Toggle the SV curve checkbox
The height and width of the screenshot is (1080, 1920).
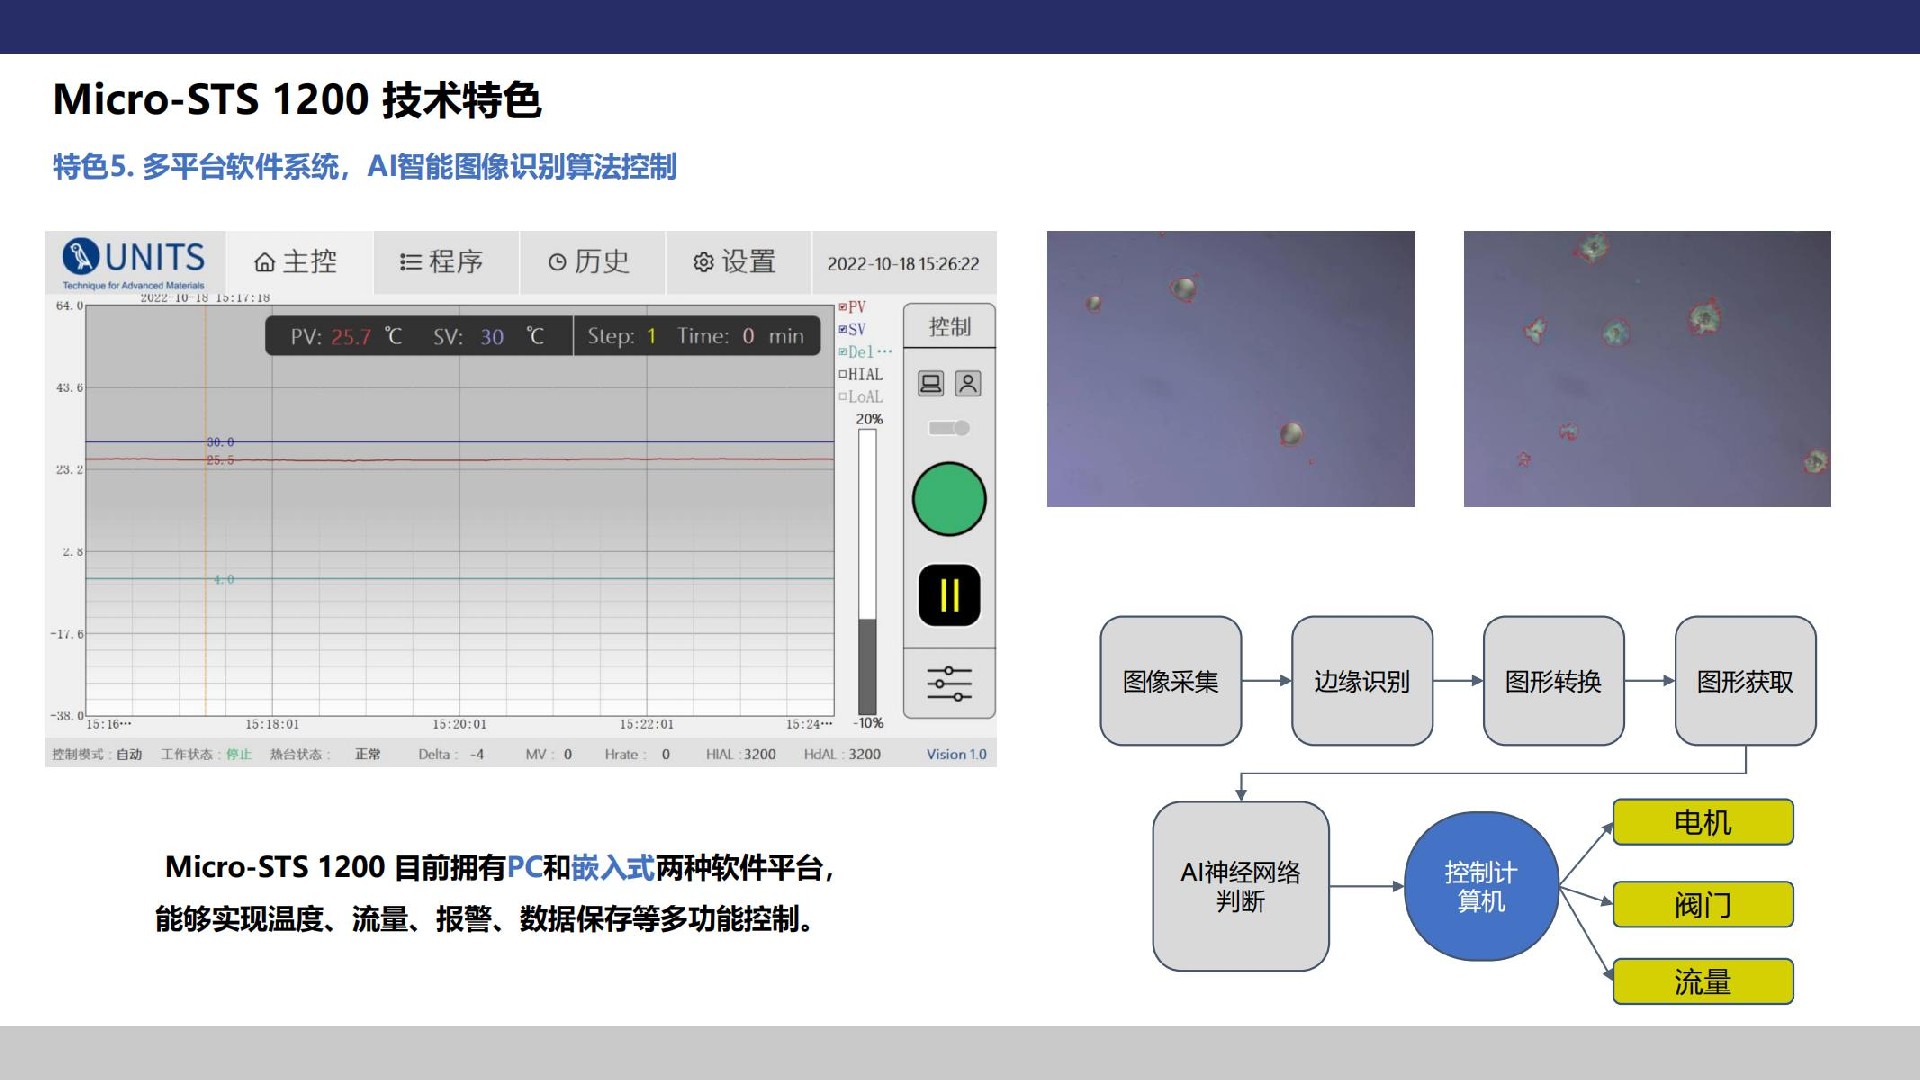pos(843,330)
